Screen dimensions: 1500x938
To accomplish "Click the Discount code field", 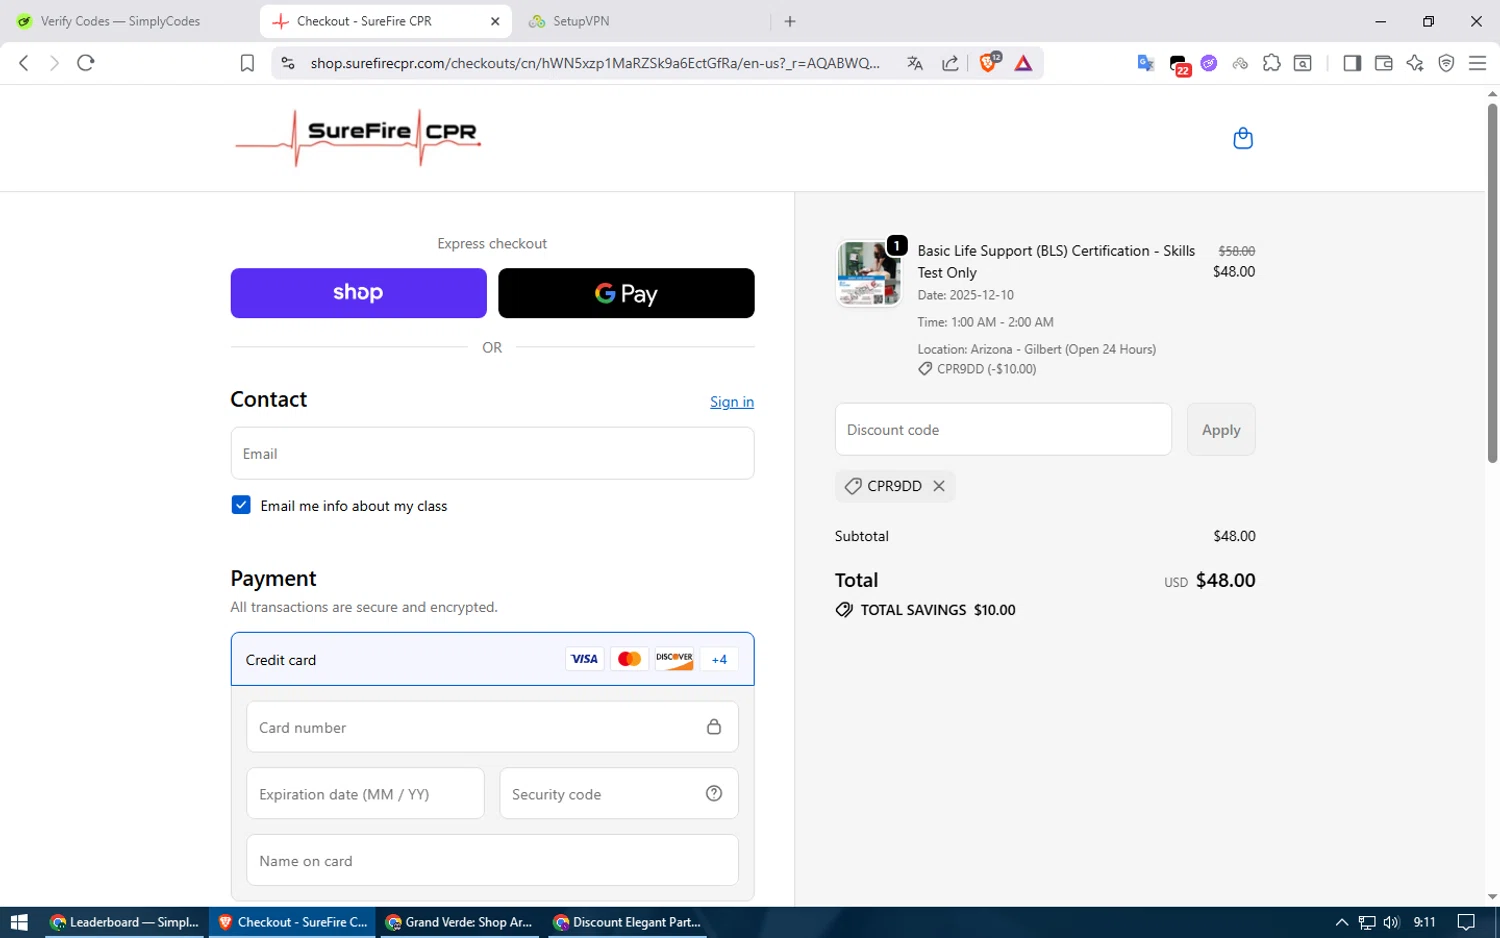I will pos(1003,429).
